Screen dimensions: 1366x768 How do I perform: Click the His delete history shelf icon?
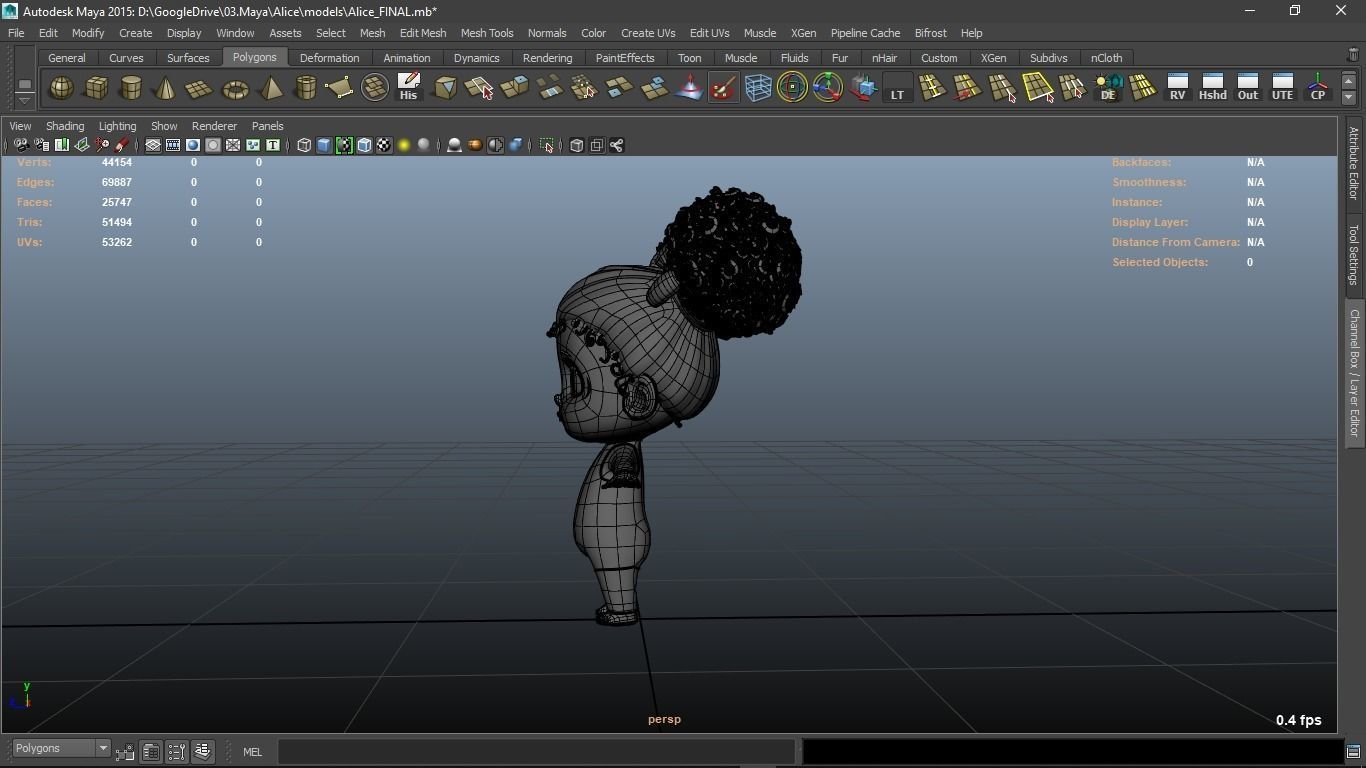[408, 88]
